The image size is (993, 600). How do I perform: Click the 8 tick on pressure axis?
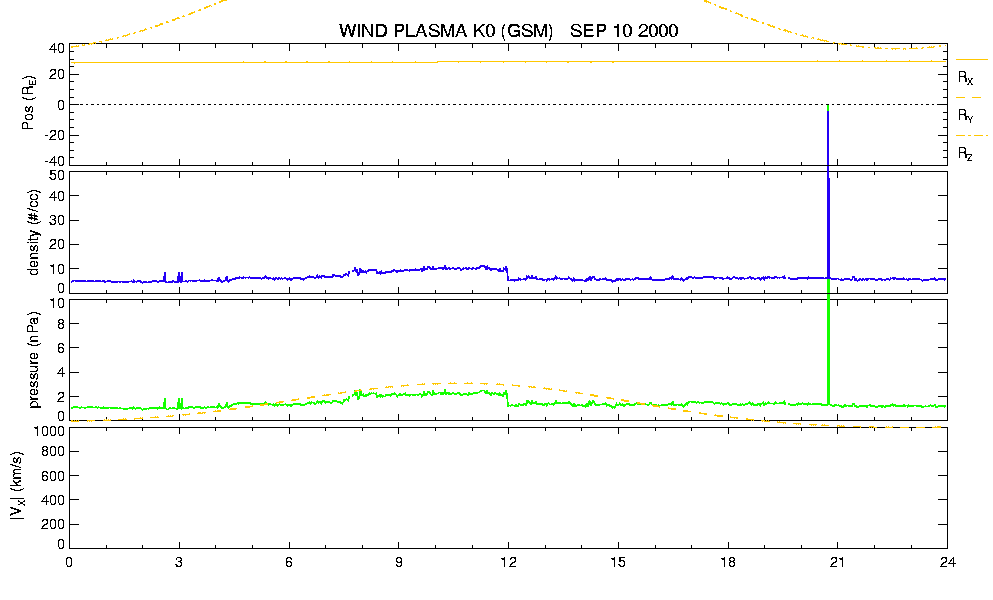point(61,324)
